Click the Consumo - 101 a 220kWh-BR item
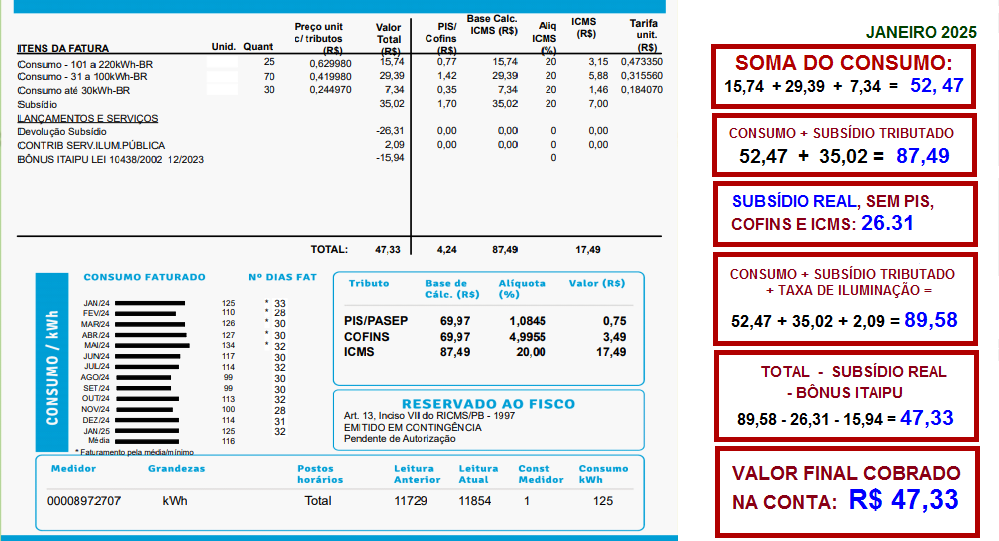The width and height of the screenshot is (999, 541). 86,62
